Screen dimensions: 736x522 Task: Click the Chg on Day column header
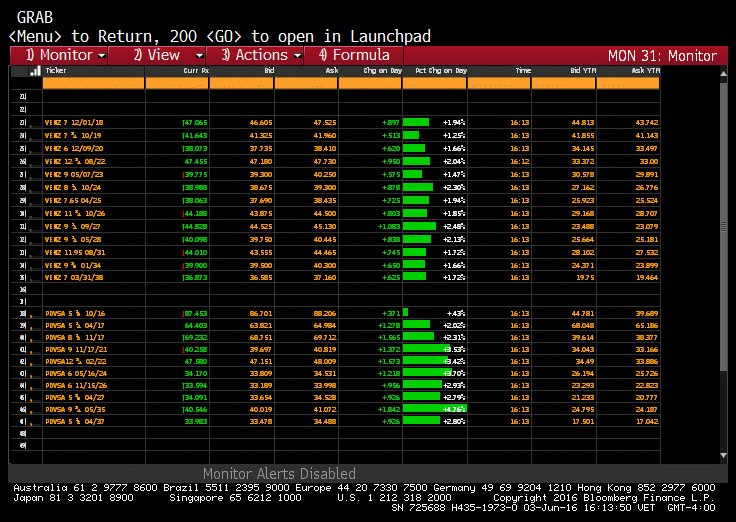point(383,71)
